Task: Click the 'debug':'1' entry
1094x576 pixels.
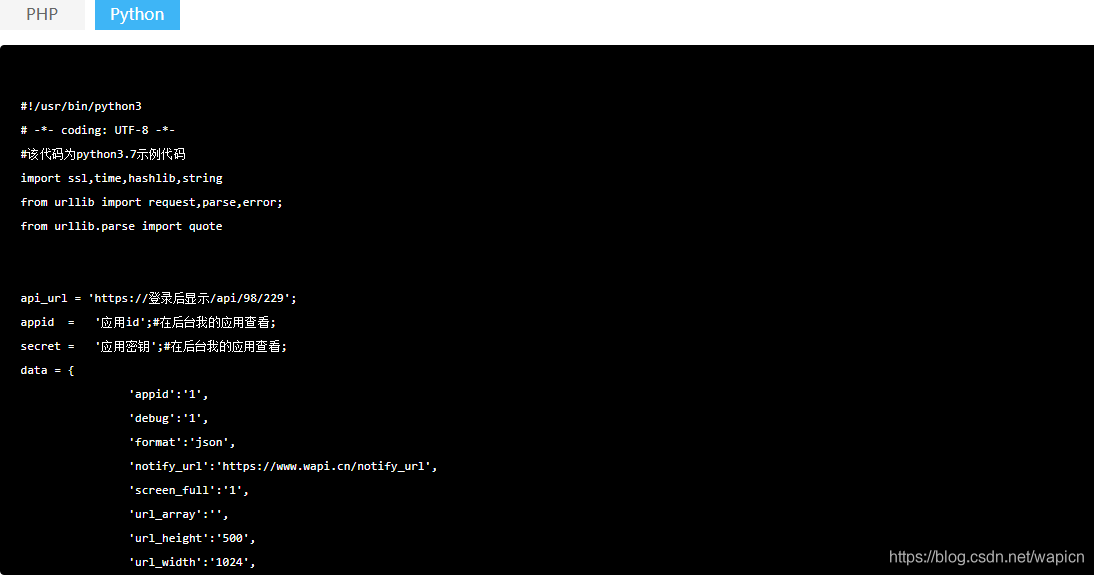Action: [168, 418]
